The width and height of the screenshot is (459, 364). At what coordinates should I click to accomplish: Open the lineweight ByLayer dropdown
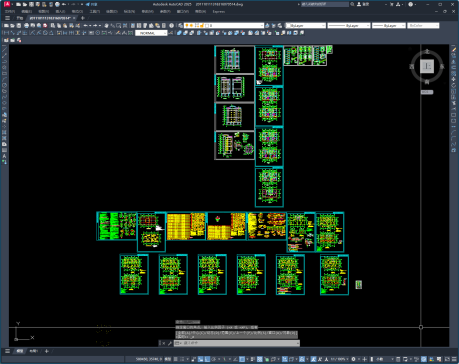(x=389, y=25)
